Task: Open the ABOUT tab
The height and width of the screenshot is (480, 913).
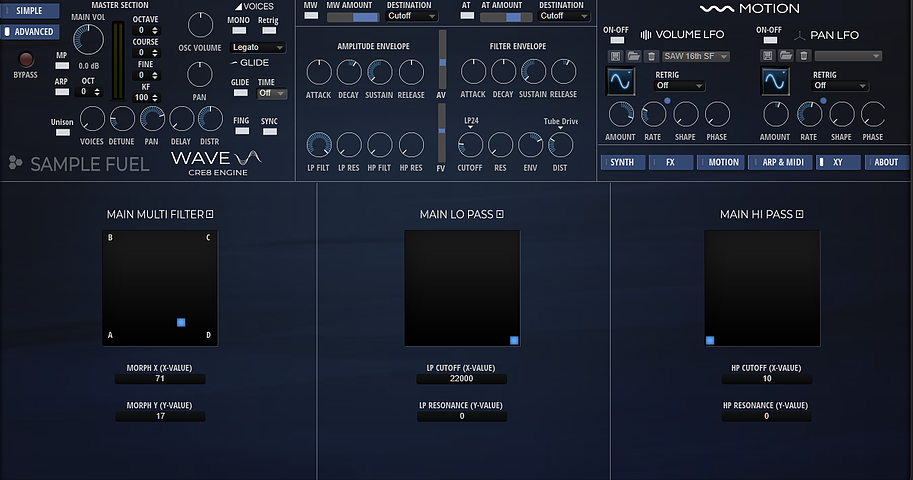Action: [886, 163]
